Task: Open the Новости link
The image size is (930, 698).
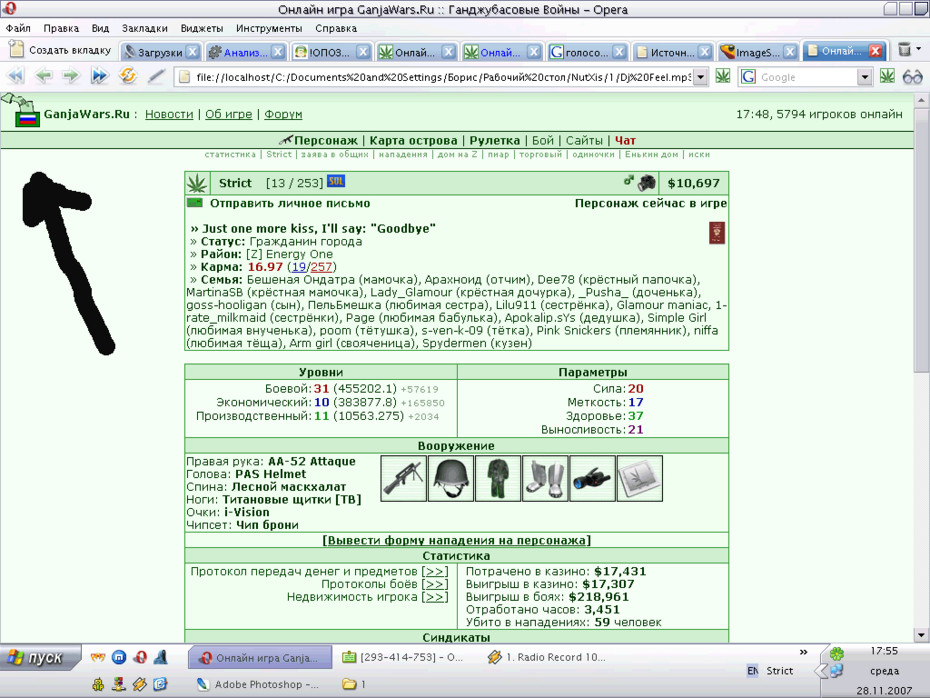Action: coord(169,114)
